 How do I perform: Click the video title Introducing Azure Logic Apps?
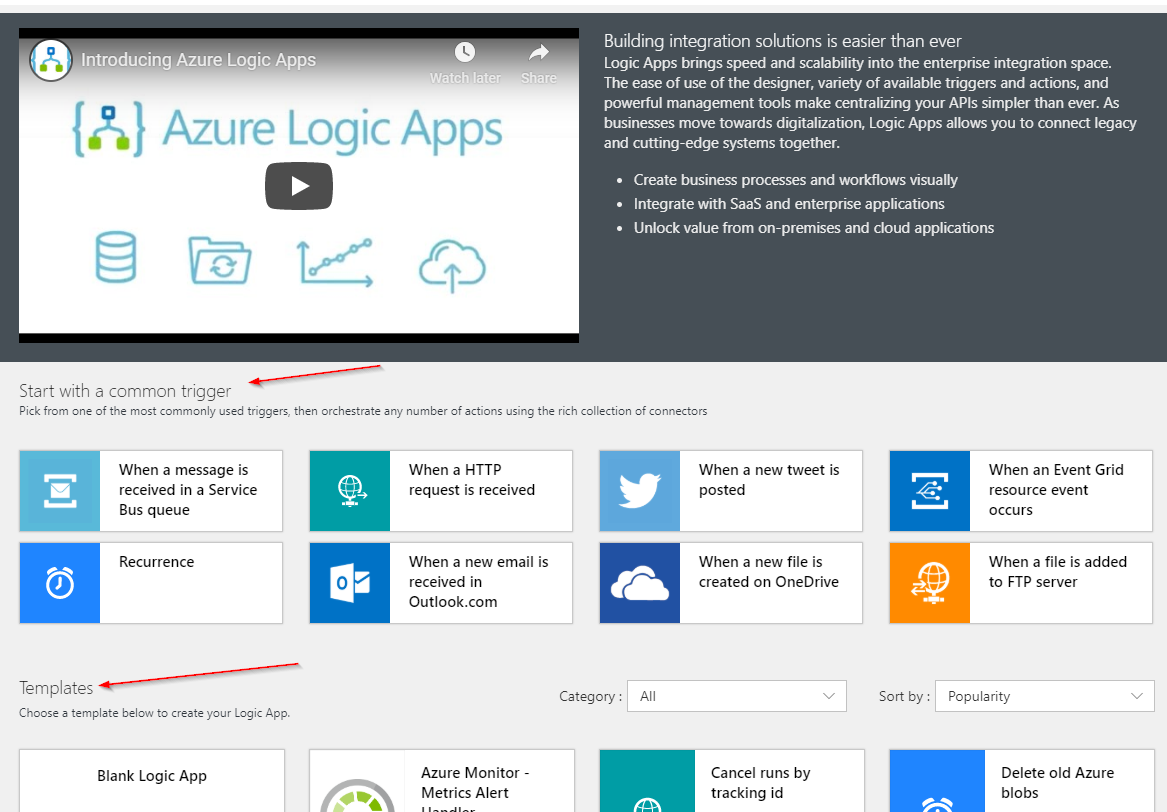pos(198,60)
